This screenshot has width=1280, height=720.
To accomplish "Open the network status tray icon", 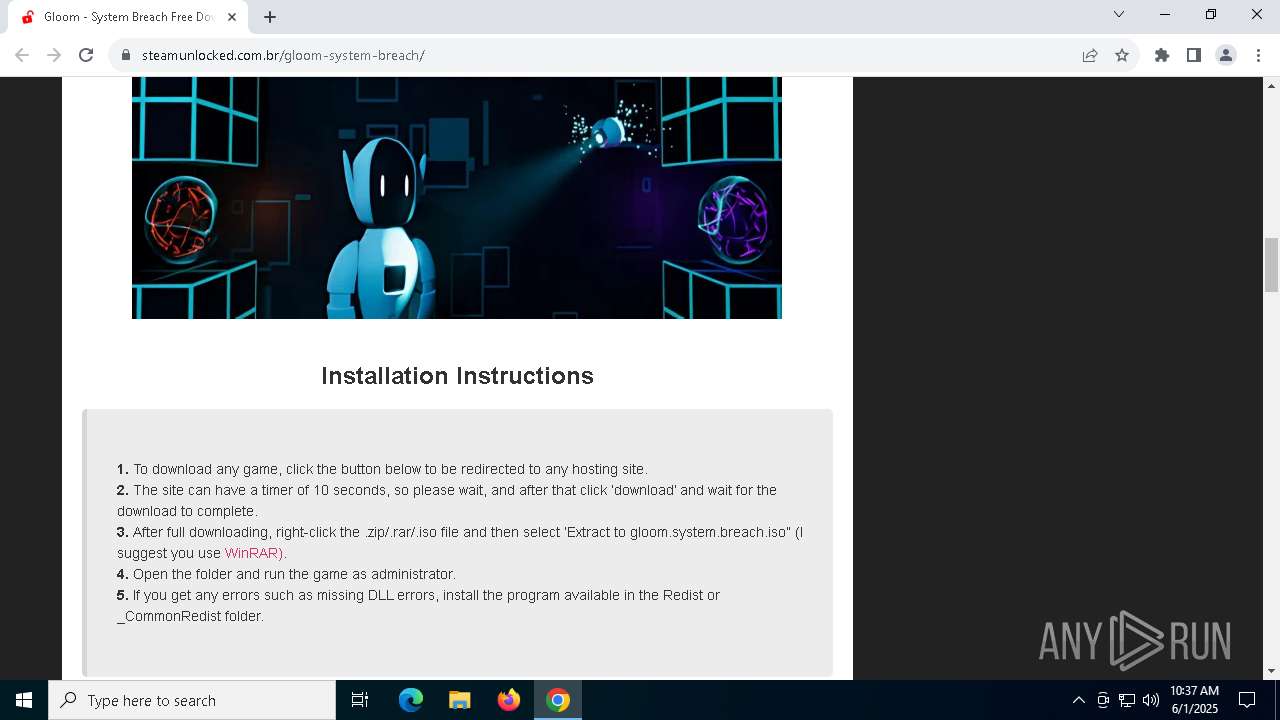I will tap(1127, 700).
